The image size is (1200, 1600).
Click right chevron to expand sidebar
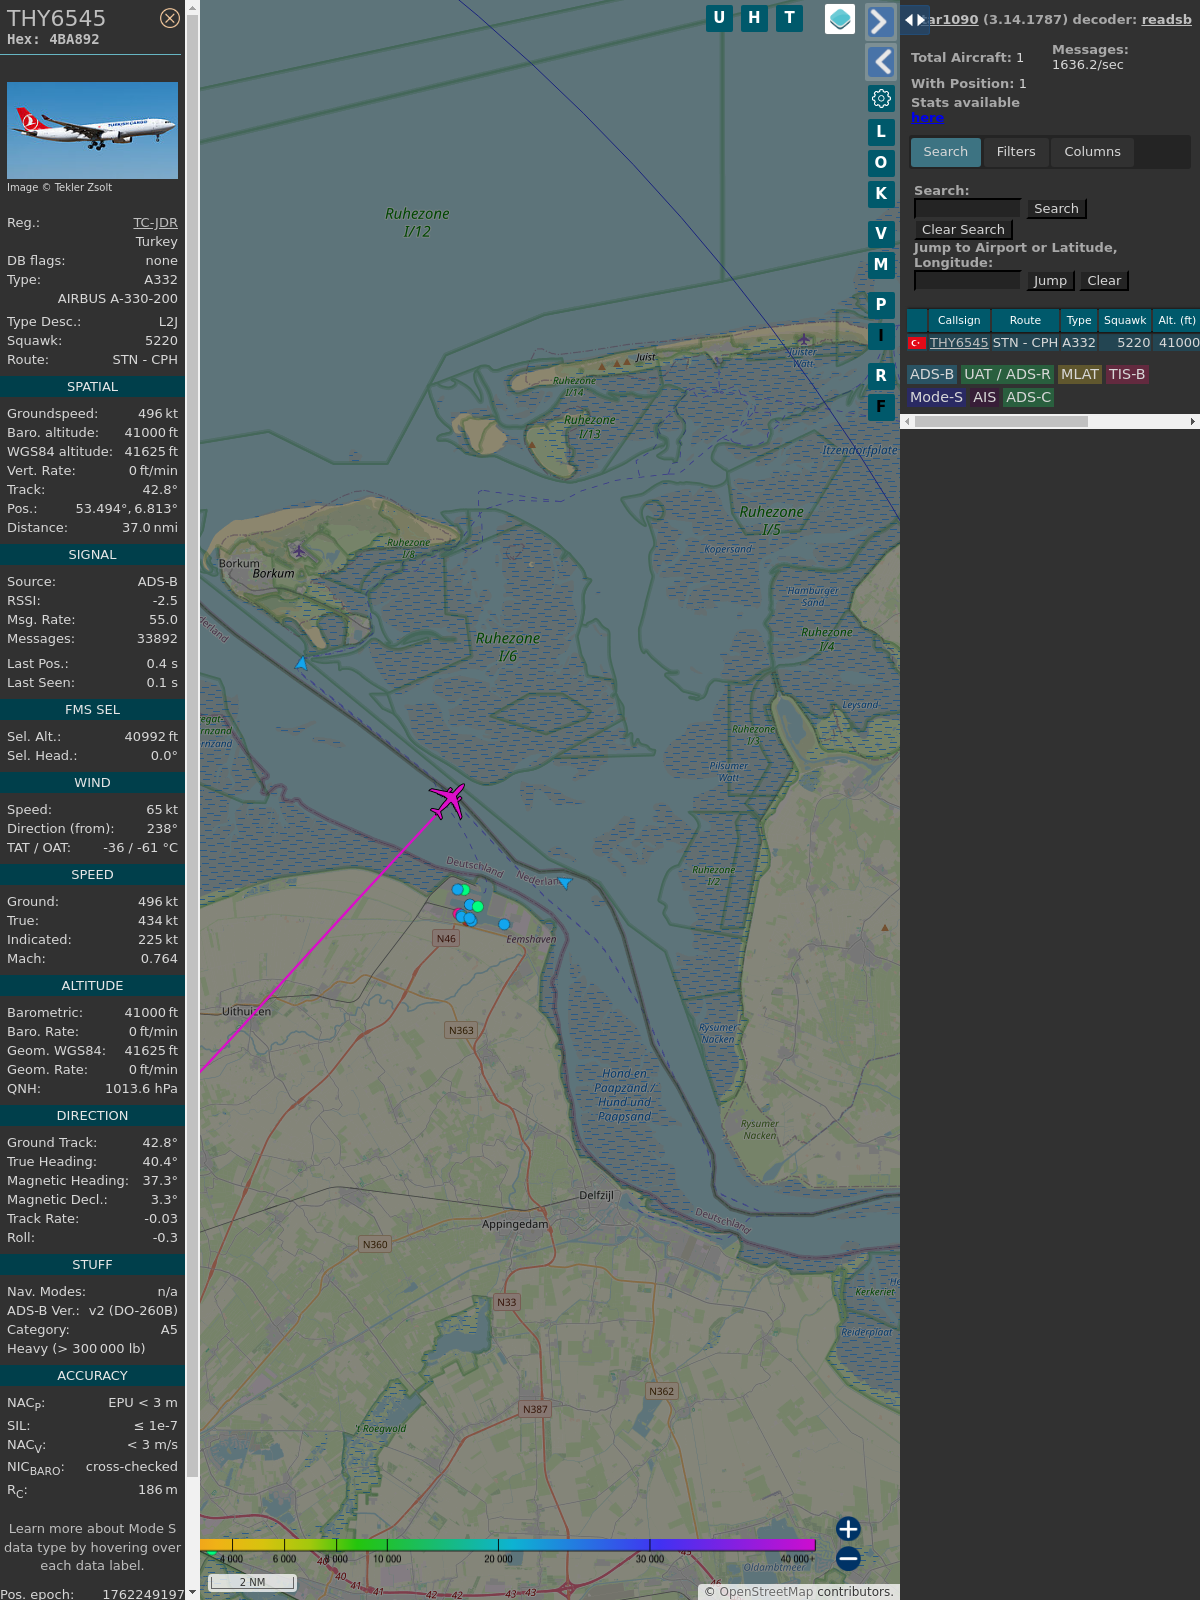[x=880, y=21]
